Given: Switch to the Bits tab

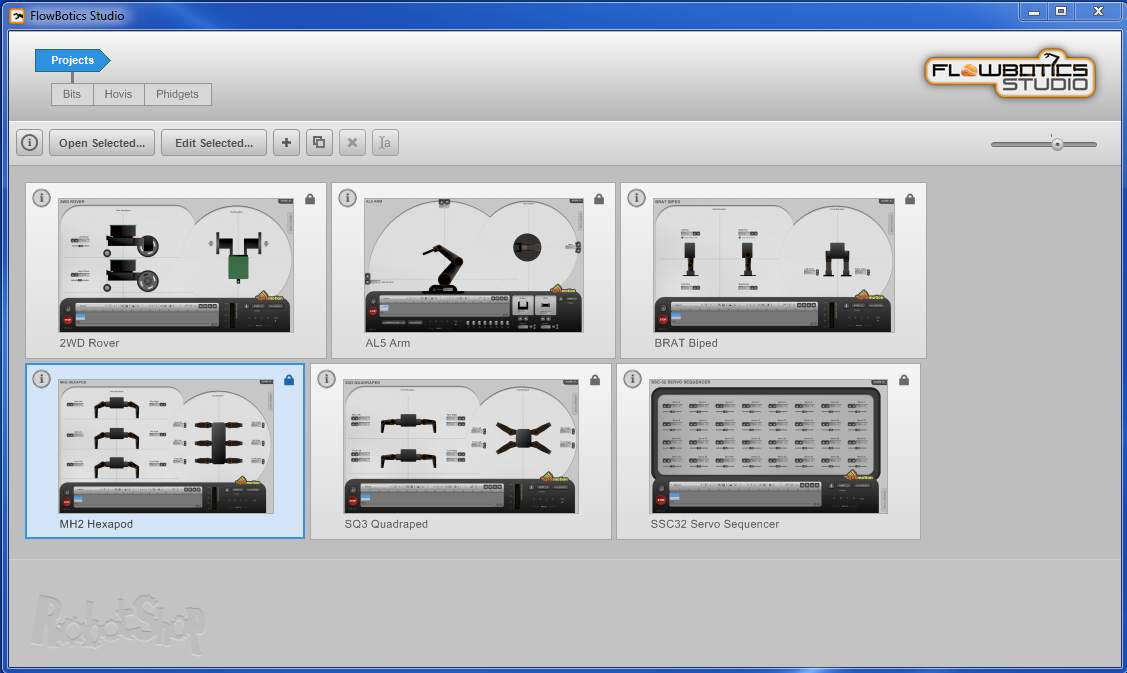Looking at the screenshot, I should click(x=71, y=94).
